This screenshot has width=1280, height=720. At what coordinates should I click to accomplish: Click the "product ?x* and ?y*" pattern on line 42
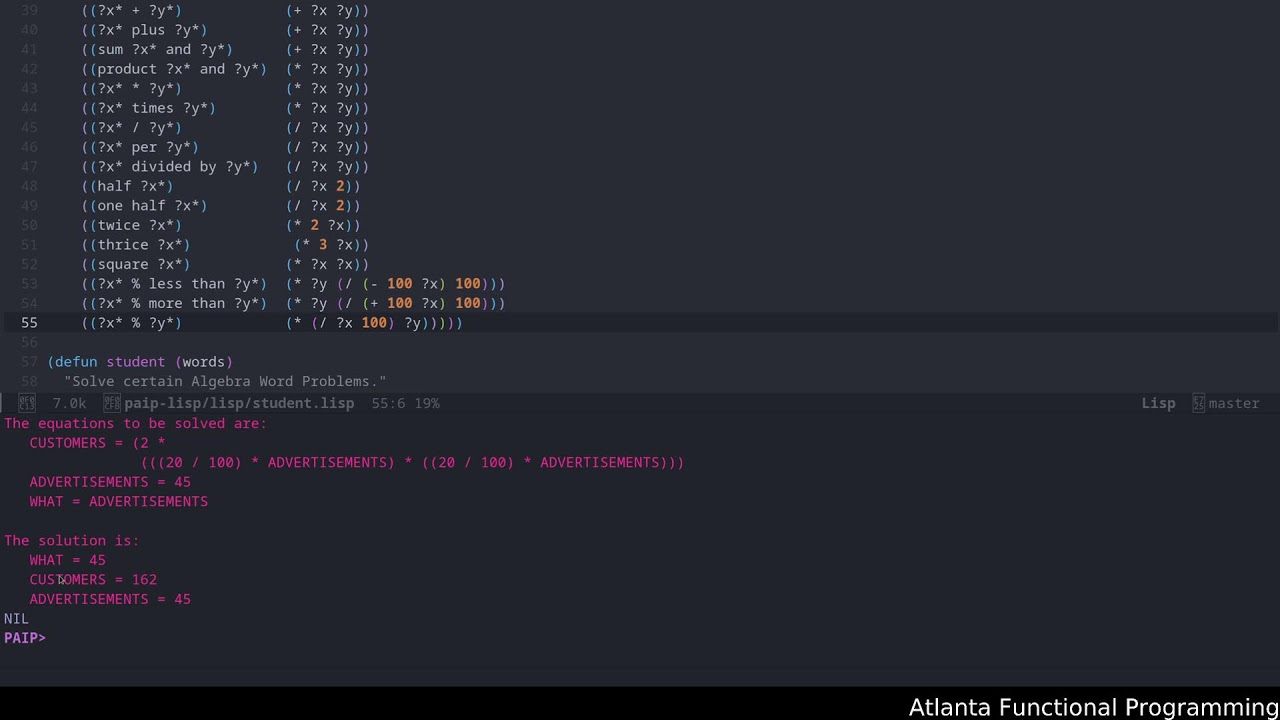click(178, 69)
